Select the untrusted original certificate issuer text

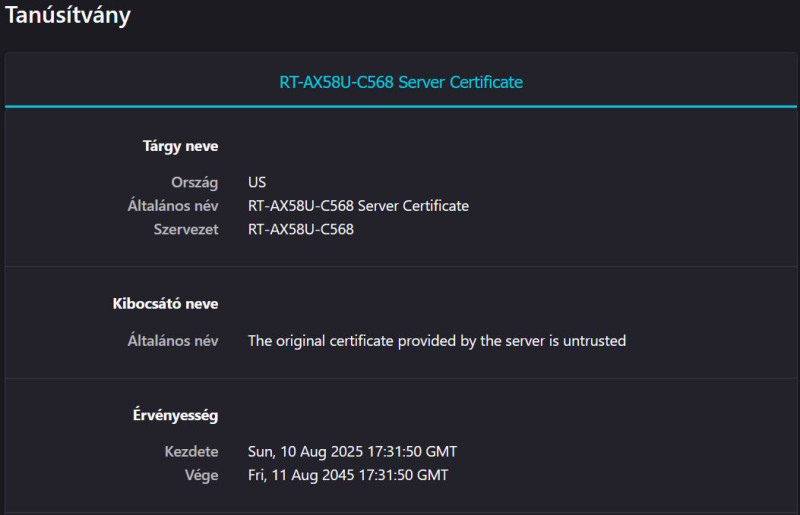tap(437, 341)
